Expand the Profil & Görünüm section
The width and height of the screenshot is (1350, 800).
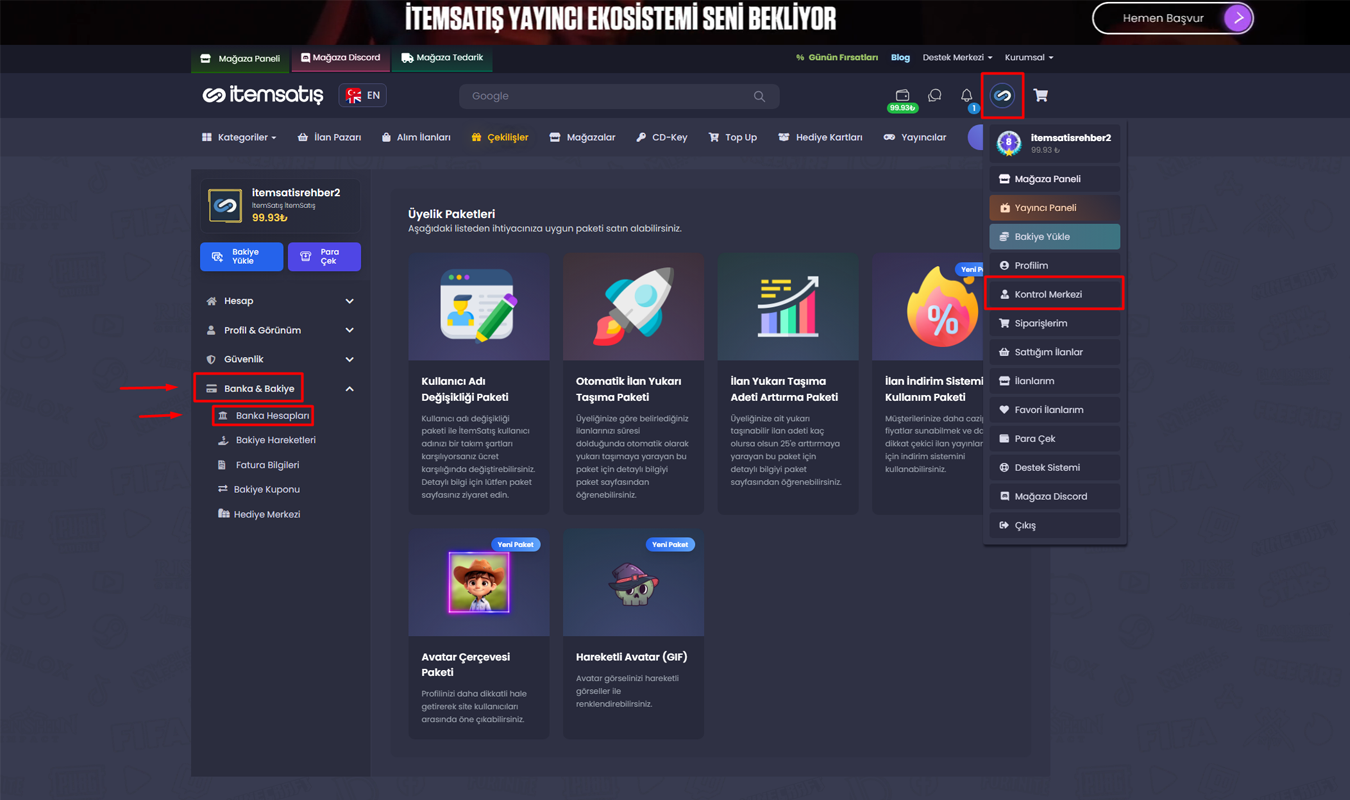click(x=280, y=330)
